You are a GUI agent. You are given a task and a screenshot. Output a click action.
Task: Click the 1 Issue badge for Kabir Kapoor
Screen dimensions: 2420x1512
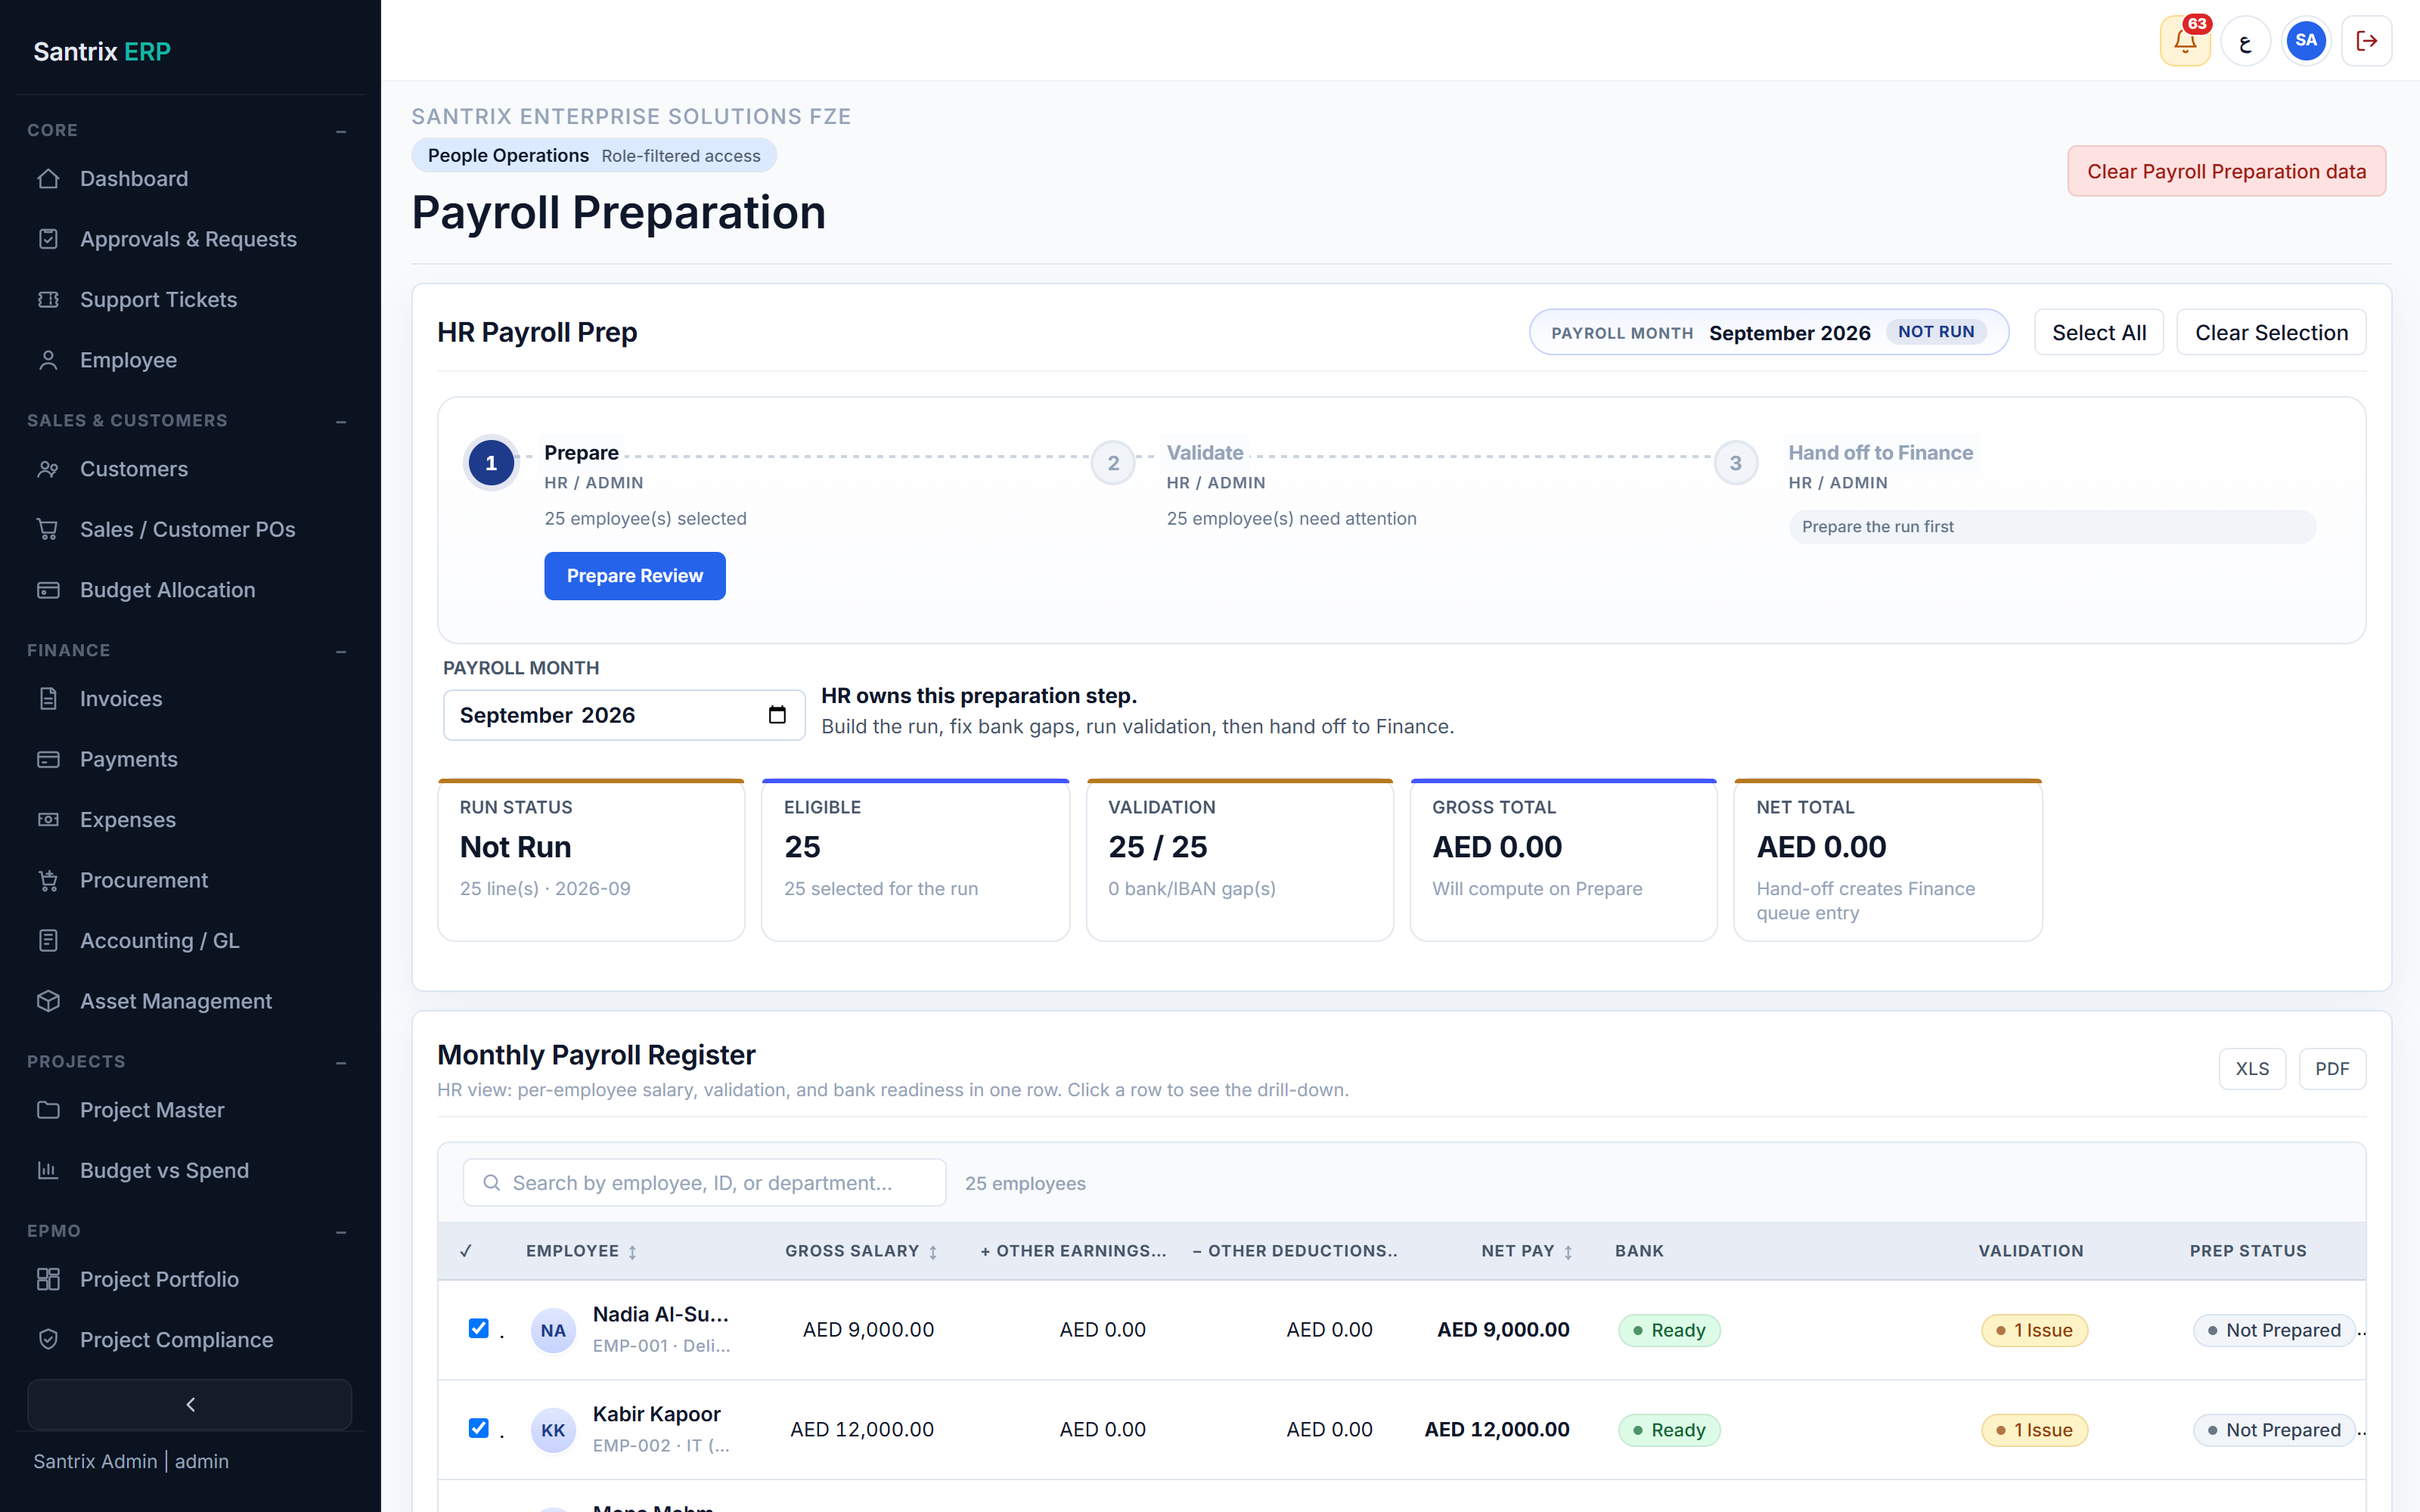coord(2034,1430)
